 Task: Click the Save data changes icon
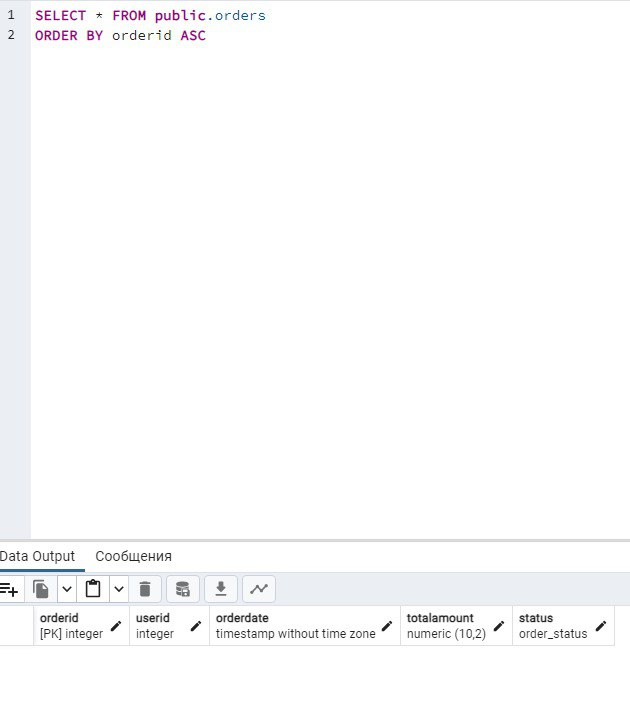[x=182, y=589]
